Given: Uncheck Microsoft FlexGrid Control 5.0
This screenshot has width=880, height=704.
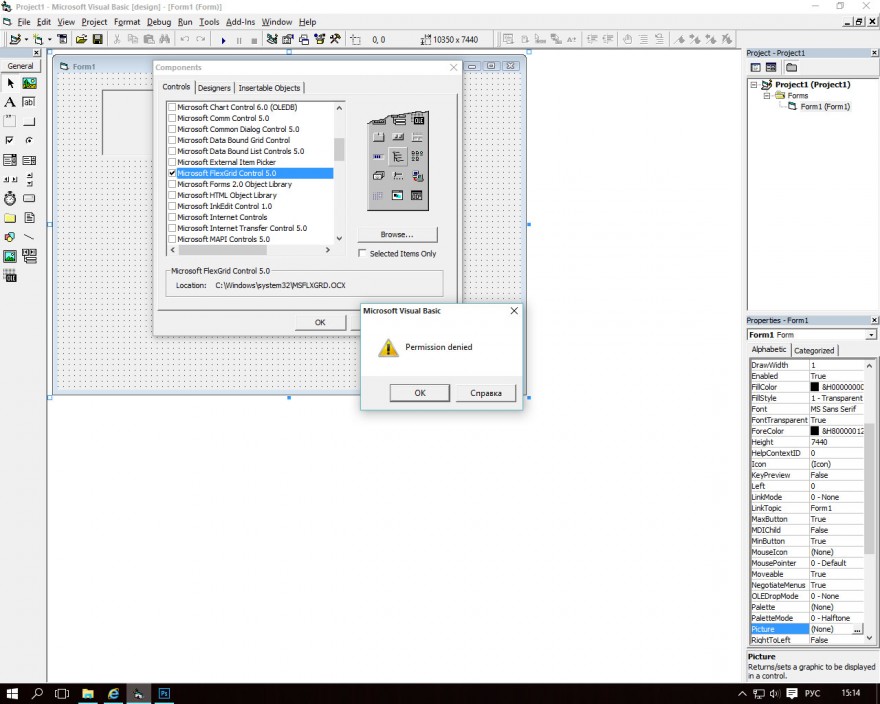Looking at the screenshot, I should (x=172, y=173).
